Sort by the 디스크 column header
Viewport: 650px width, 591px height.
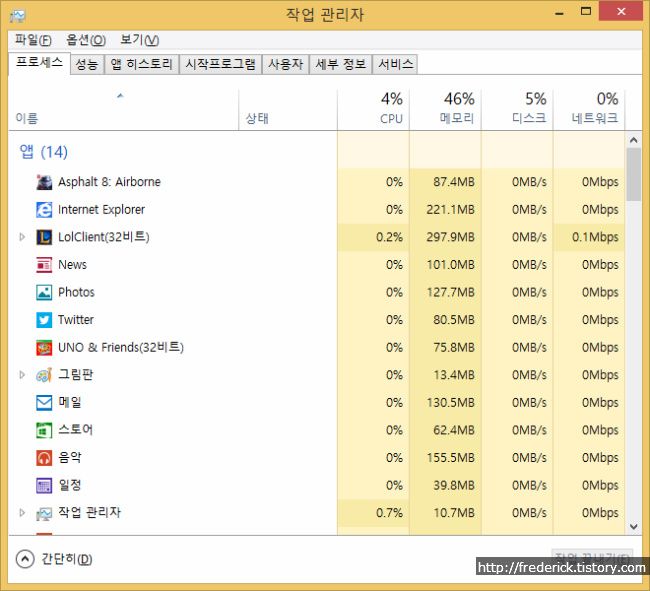[517, 110]
